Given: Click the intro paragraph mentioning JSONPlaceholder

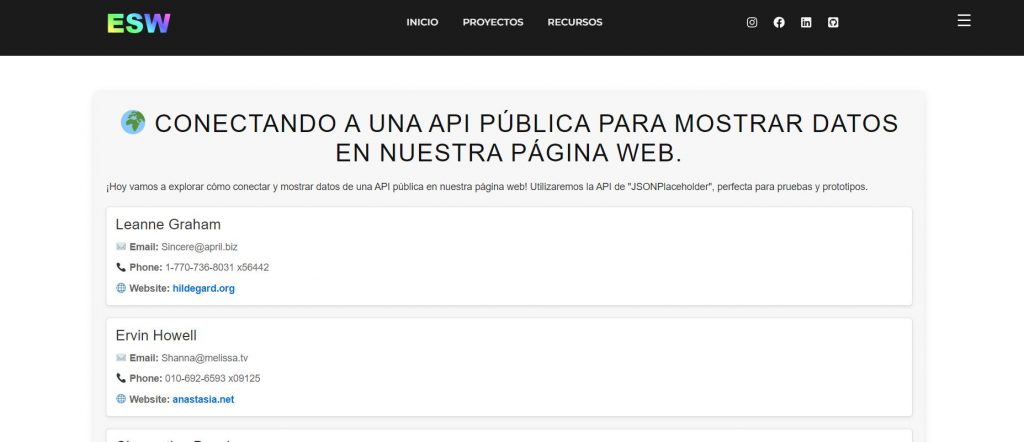Looking at the screenshot, I should point(487,187).
